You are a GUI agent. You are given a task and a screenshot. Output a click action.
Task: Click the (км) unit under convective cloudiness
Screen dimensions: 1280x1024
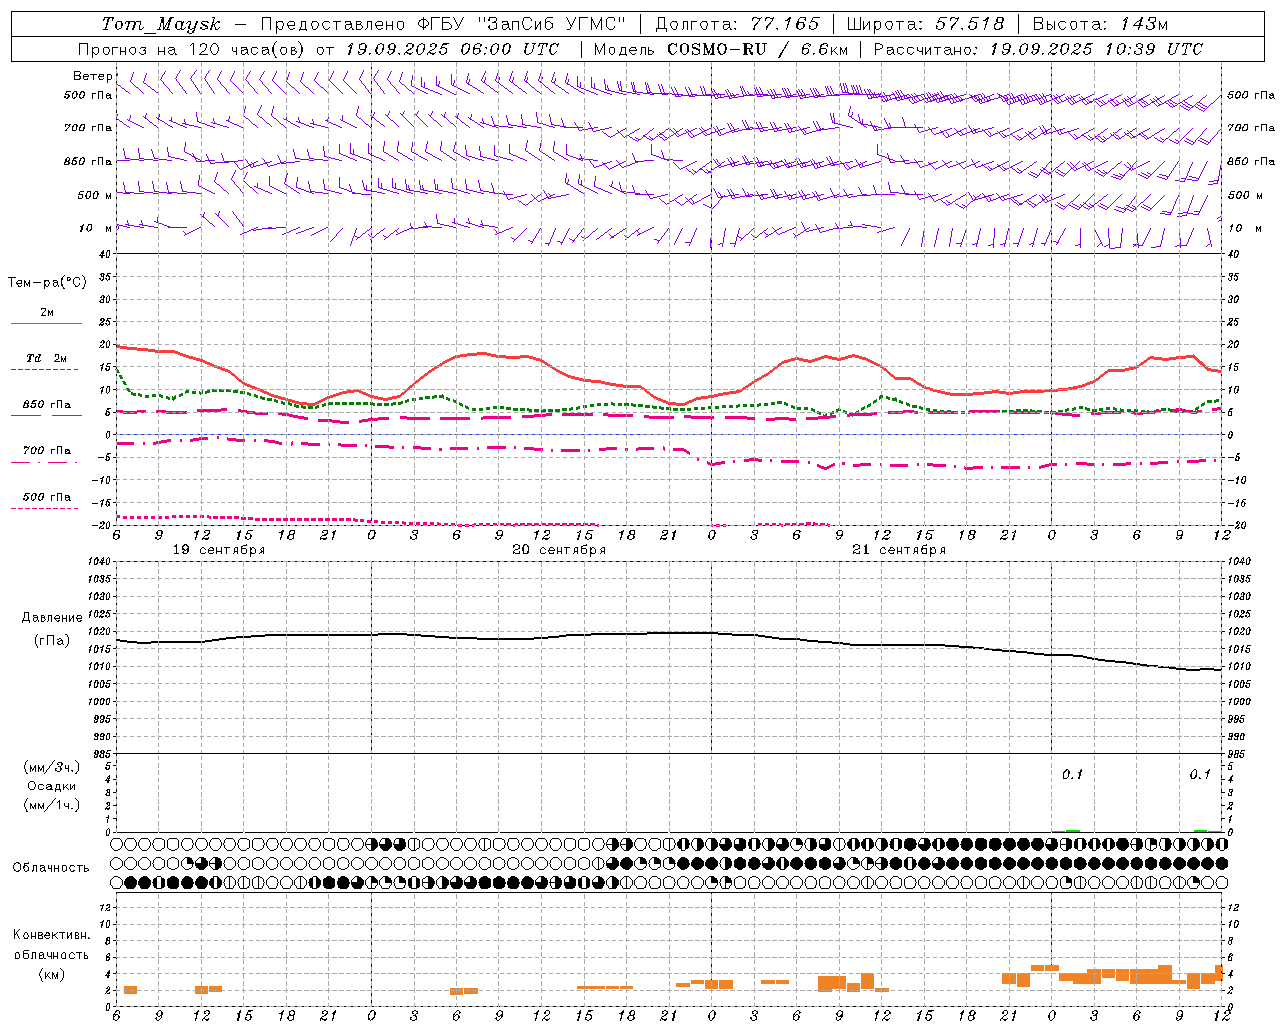click(51, 974)
